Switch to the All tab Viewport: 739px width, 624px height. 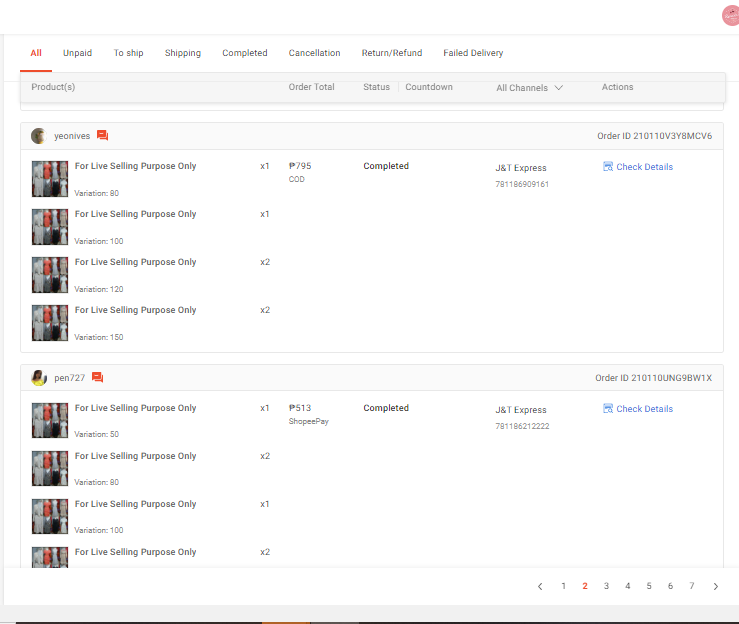tap(36, 53)
